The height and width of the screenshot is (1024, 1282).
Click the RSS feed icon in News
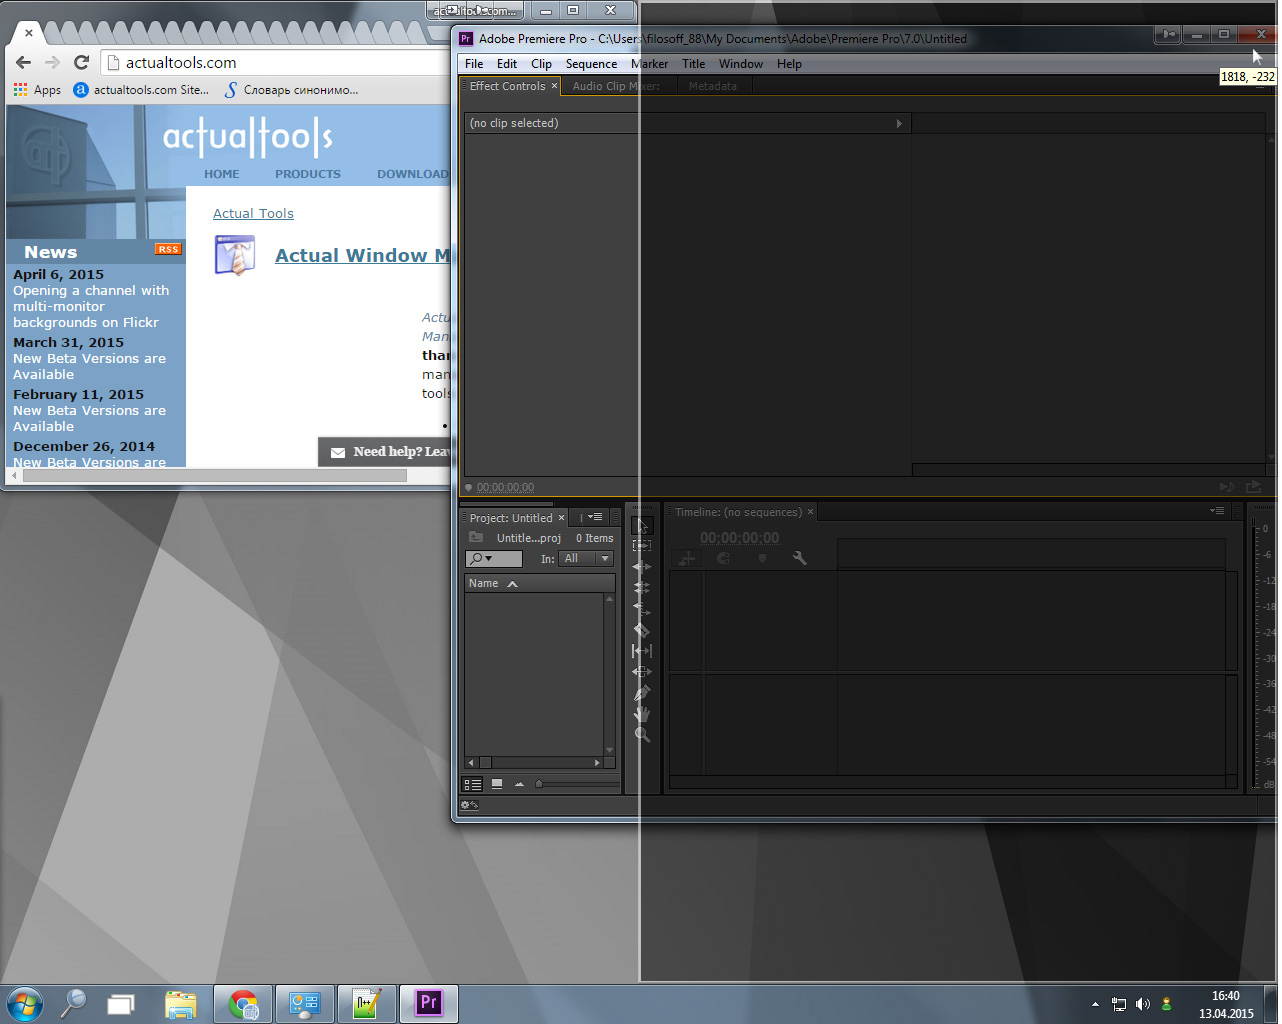[x=167, y=249]
